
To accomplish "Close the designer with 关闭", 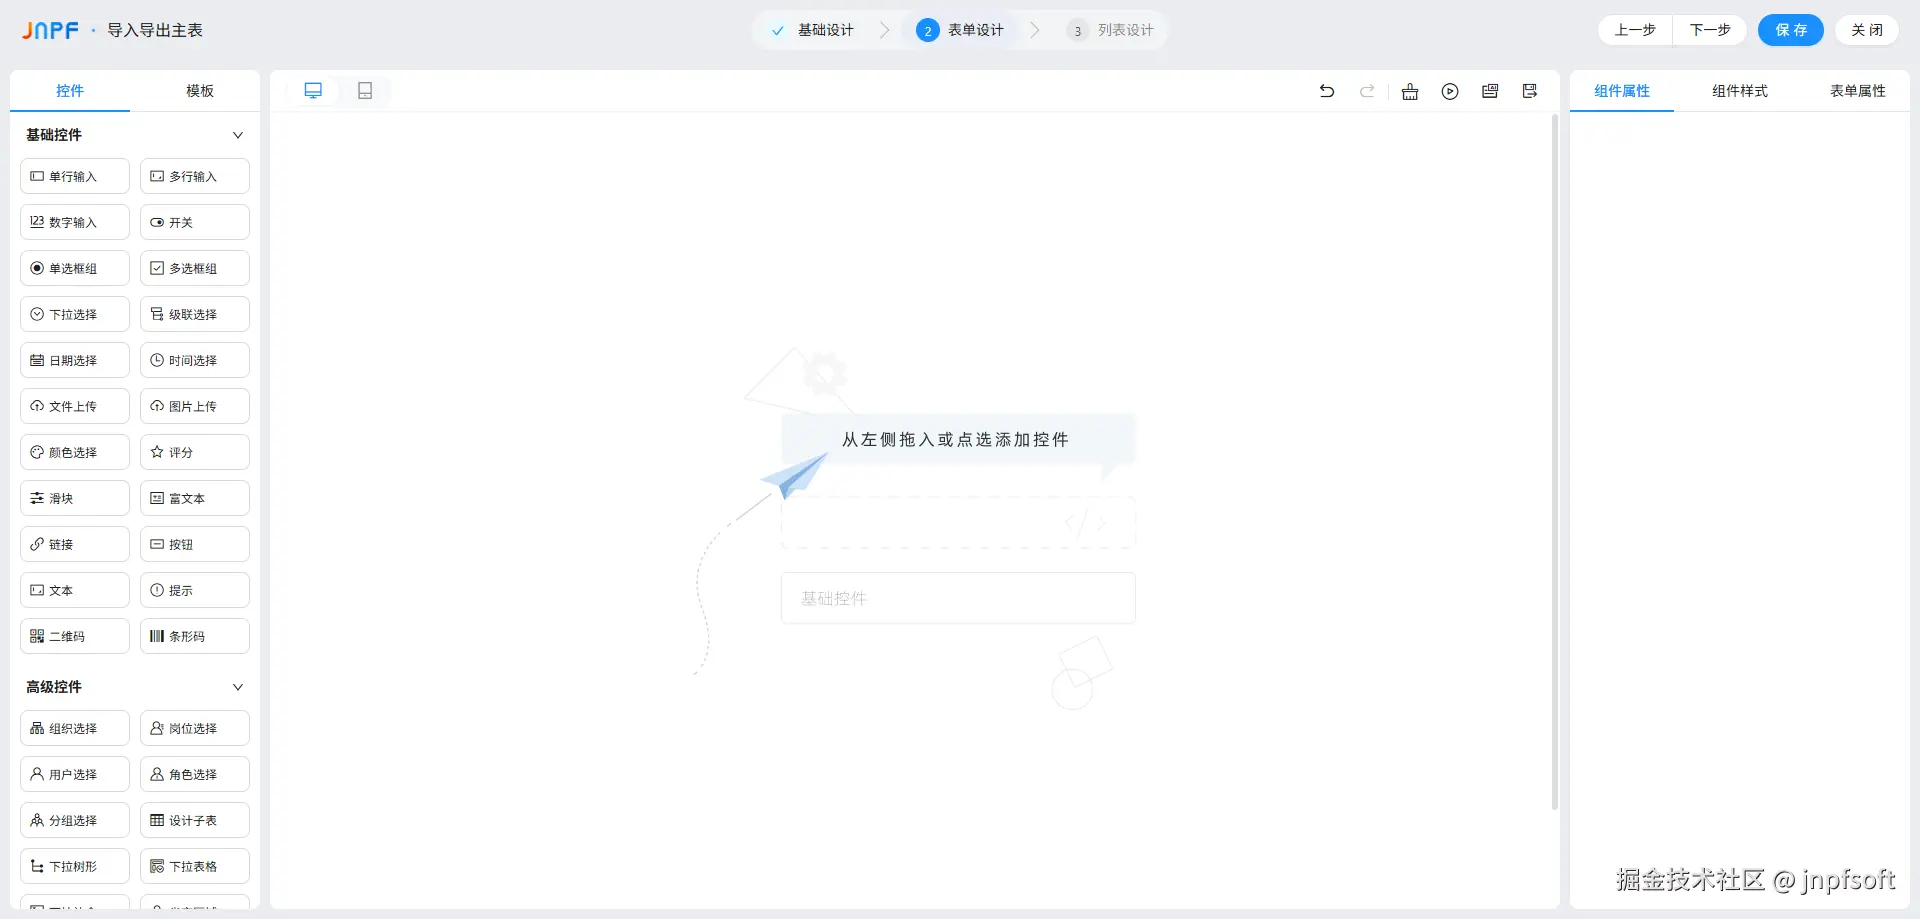I will (x=1867, y=30).
